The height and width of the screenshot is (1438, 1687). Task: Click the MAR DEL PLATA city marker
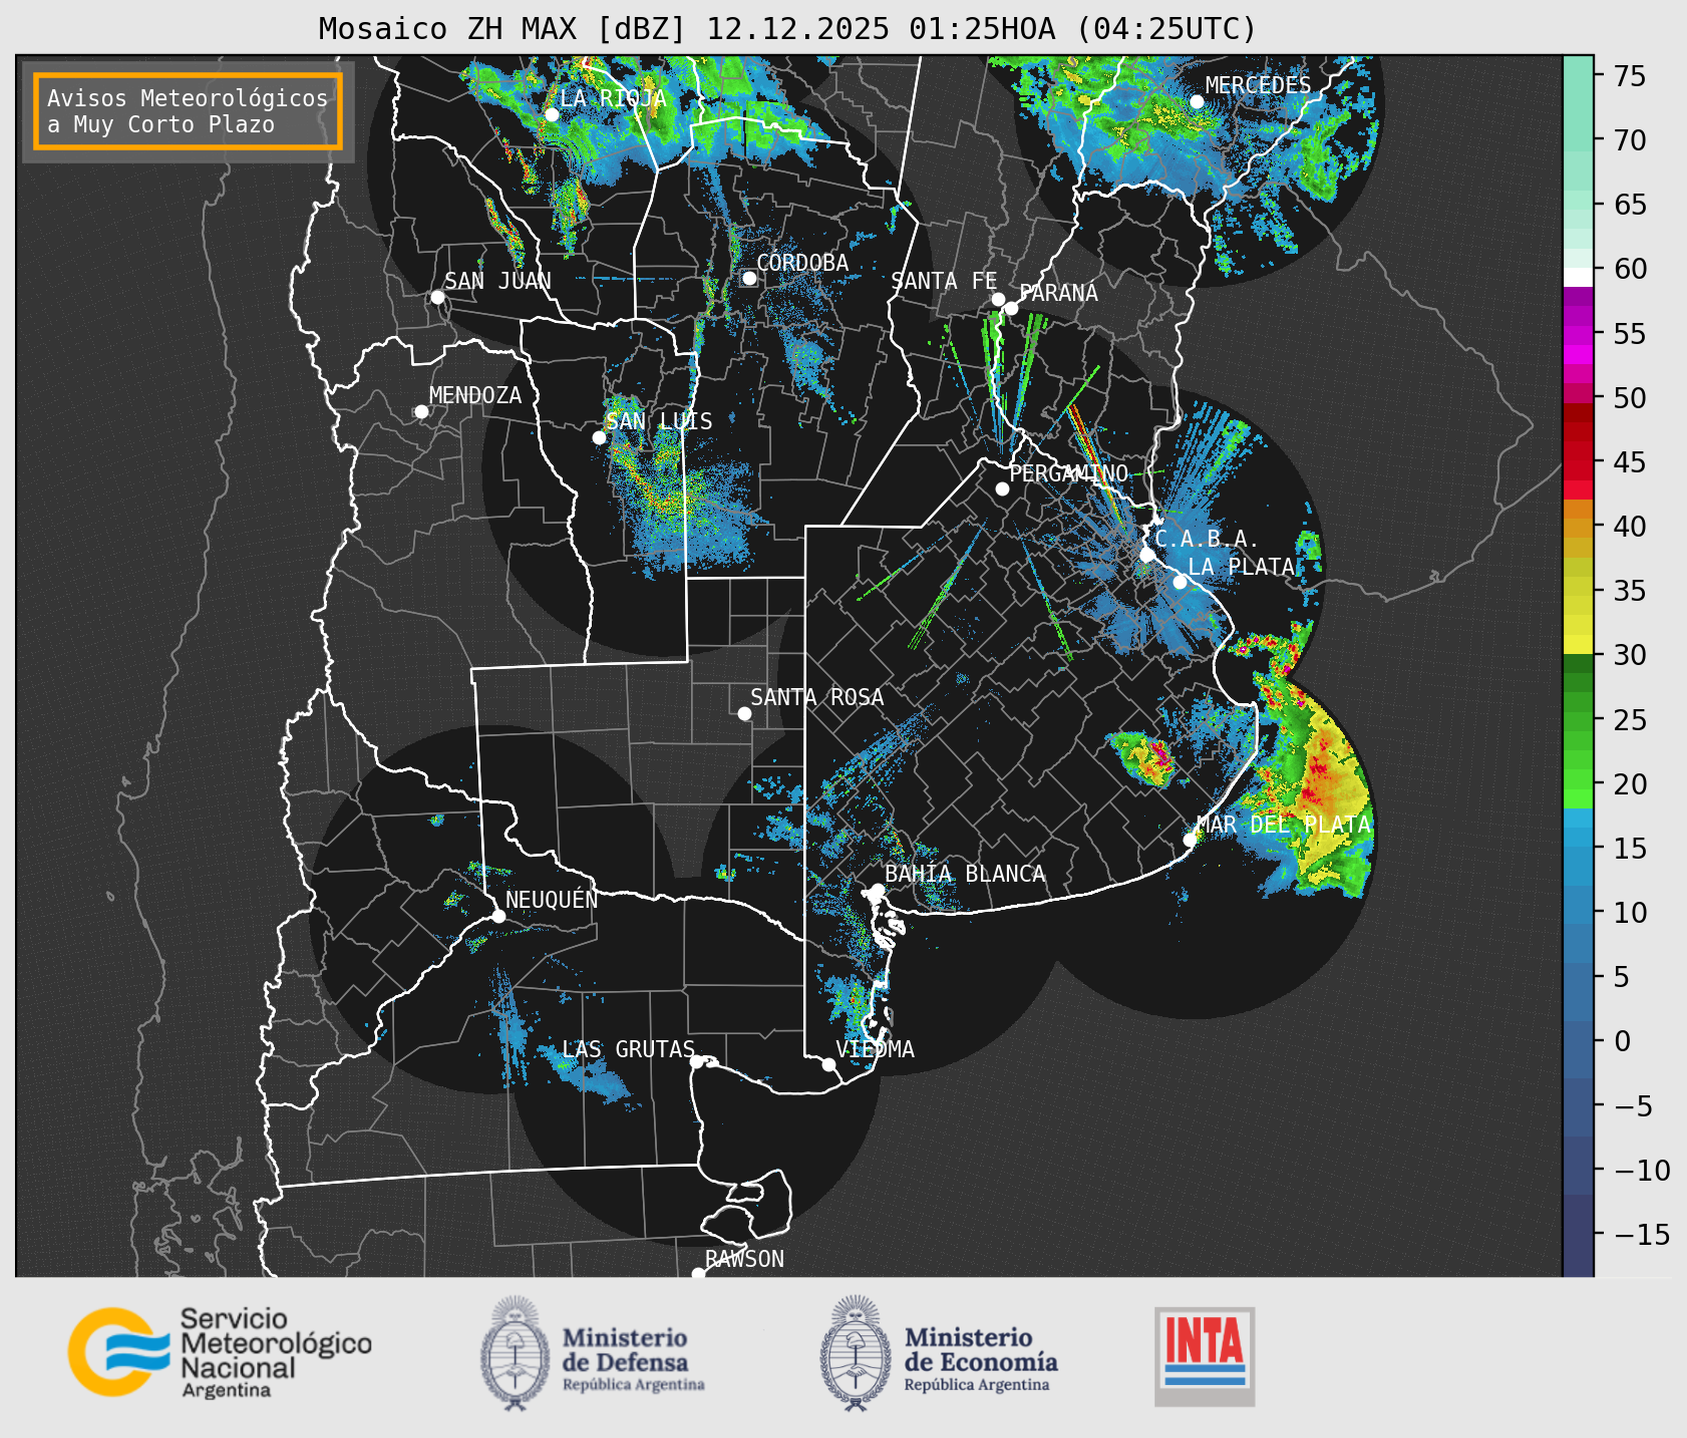(x=1190, y=840)
